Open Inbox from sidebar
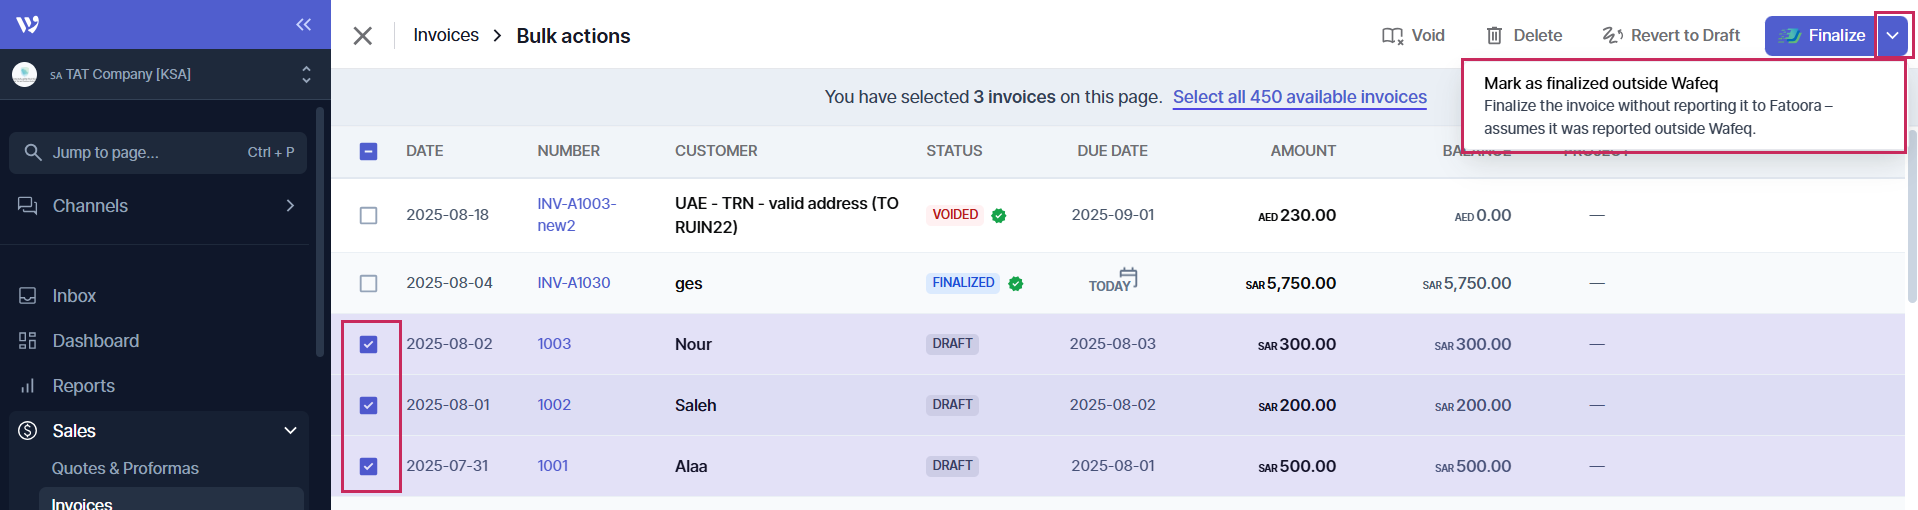 [74, 296]
